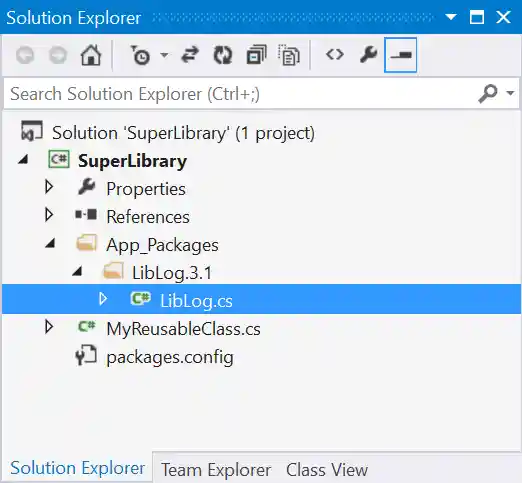Click Sync with Active Document arrows
Viewport: 522px width, 483px height.
pyautogui.click(x=190, y=55)
